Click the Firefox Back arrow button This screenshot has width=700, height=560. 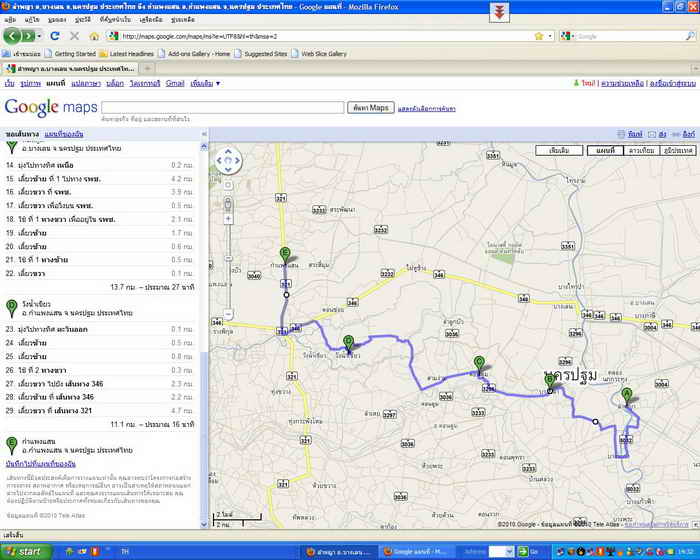click(12, 36)
